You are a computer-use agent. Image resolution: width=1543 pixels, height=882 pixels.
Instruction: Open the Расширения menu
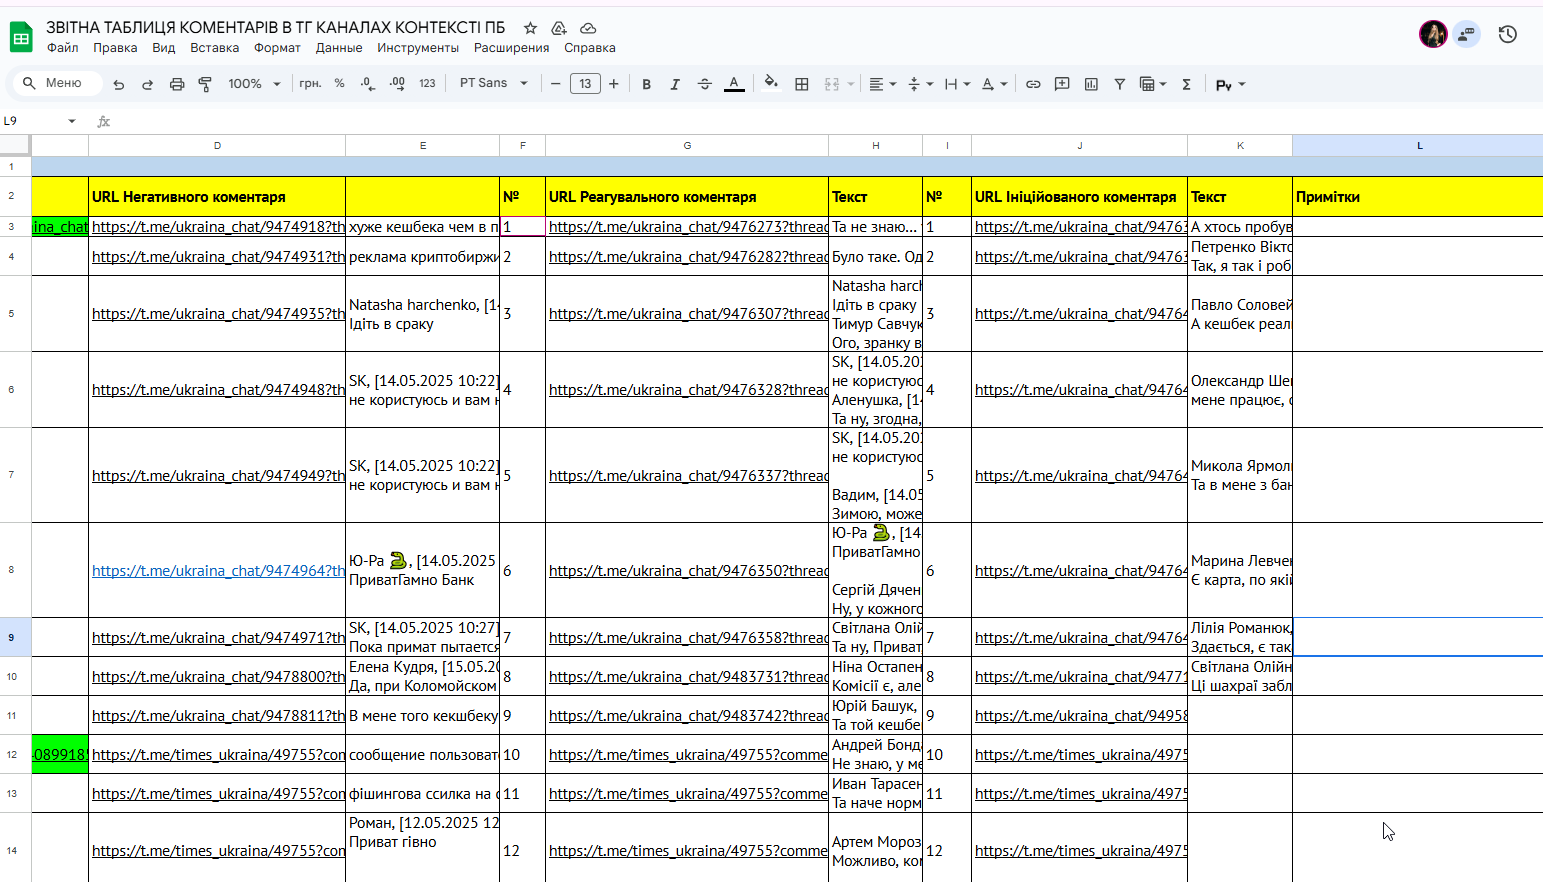coord(512,48)
